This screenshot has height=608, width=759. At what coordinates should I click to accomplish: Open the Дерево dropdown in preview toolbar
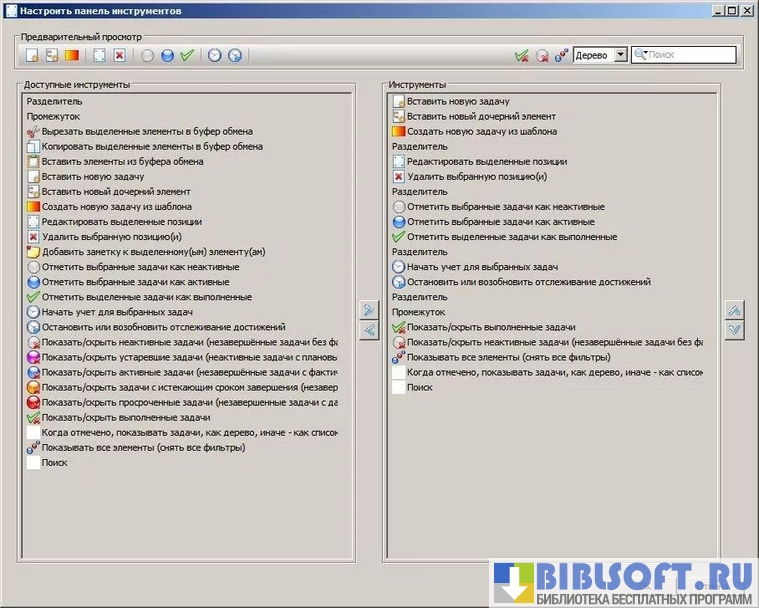click(x=620, y=56)
